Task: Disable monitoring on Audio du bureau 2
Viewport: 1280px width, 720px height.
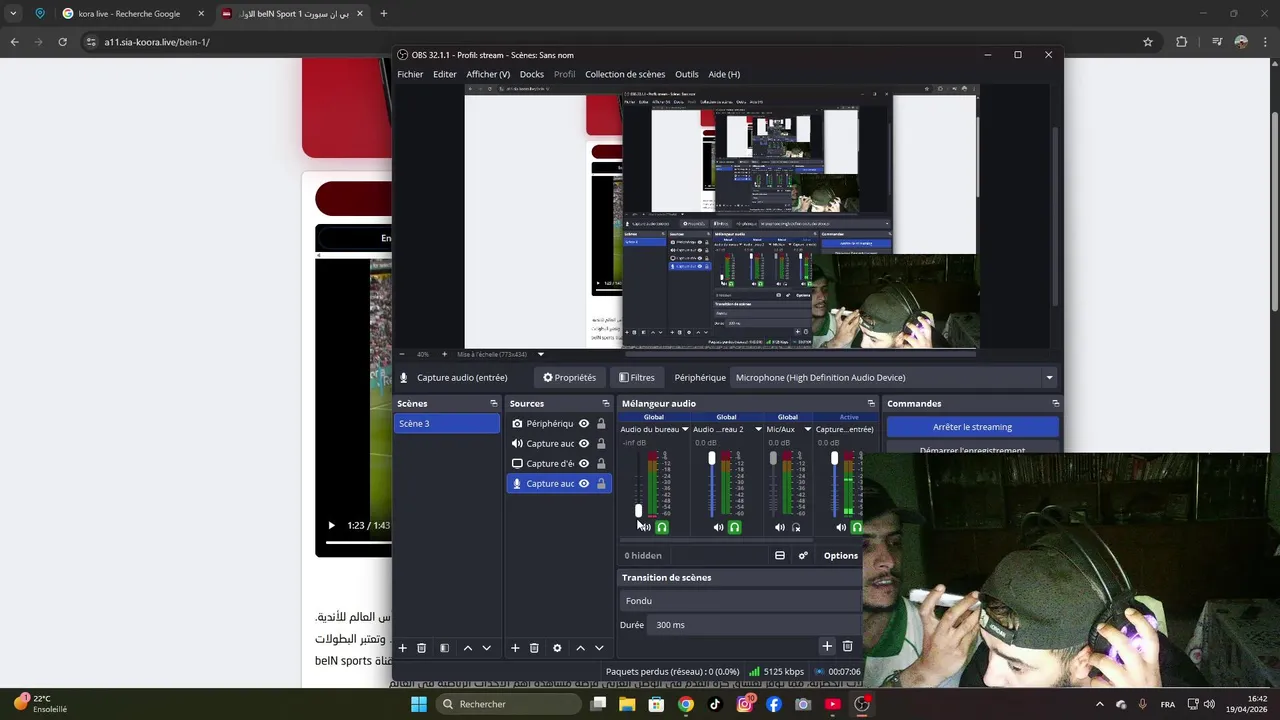Action: click(x=735, y=527)
